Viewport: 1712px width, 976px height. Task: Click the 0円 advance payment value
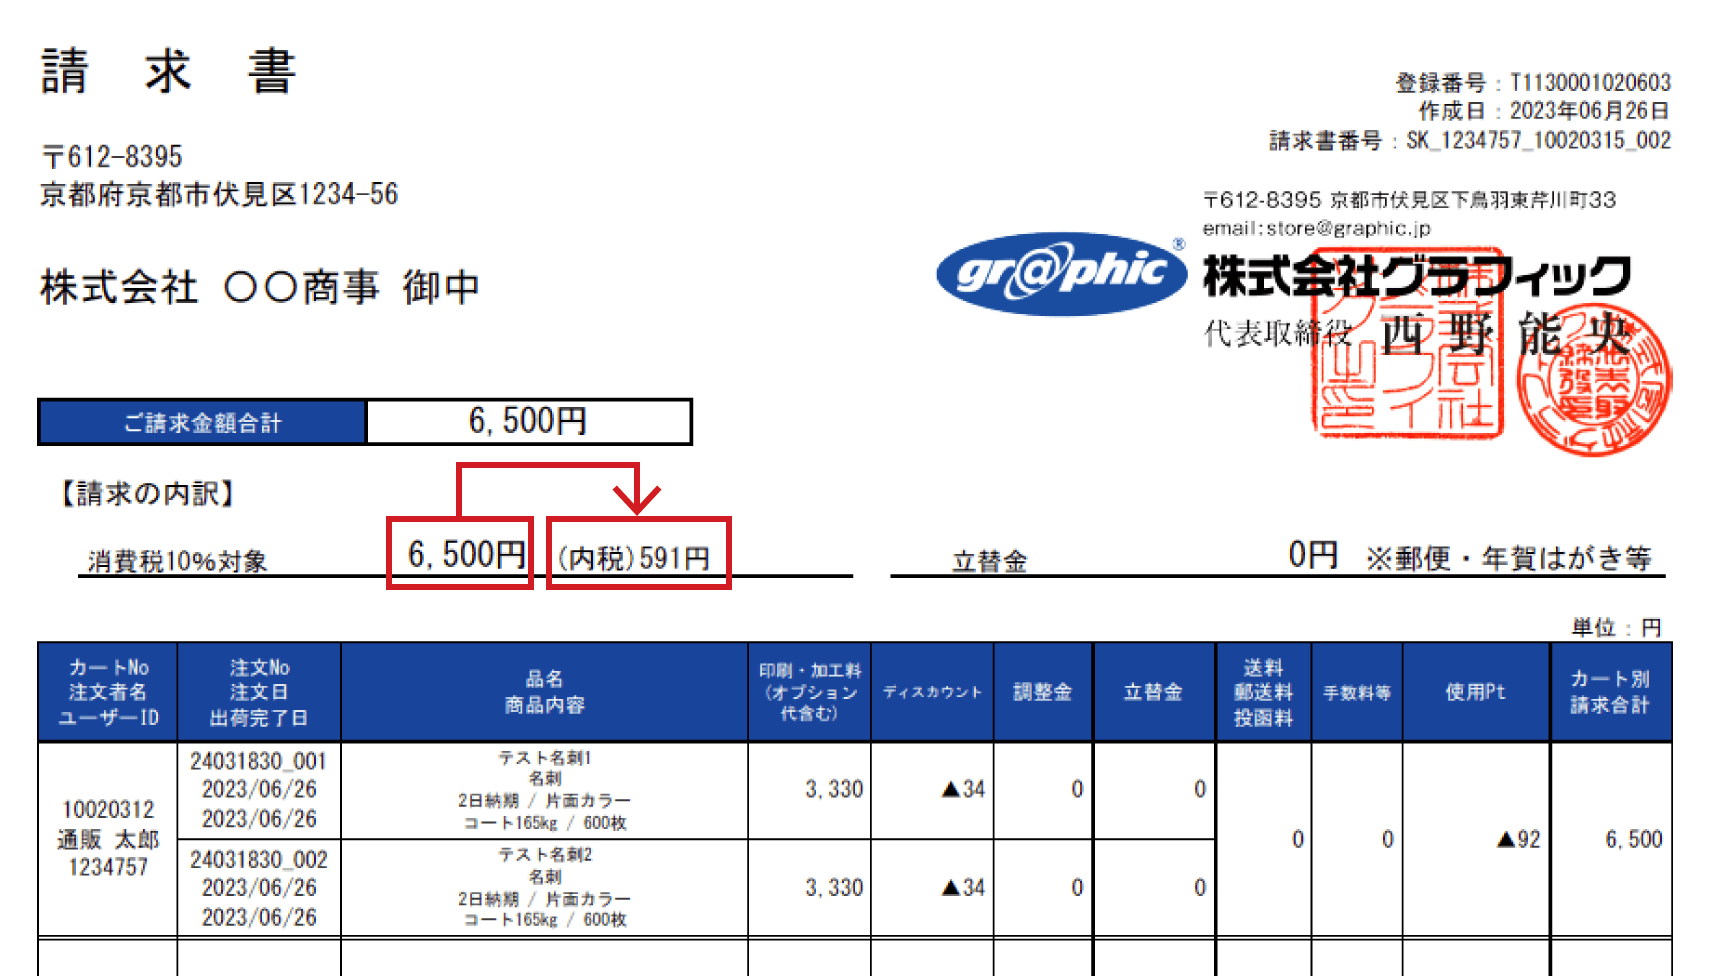click(x=1313, y=554)
